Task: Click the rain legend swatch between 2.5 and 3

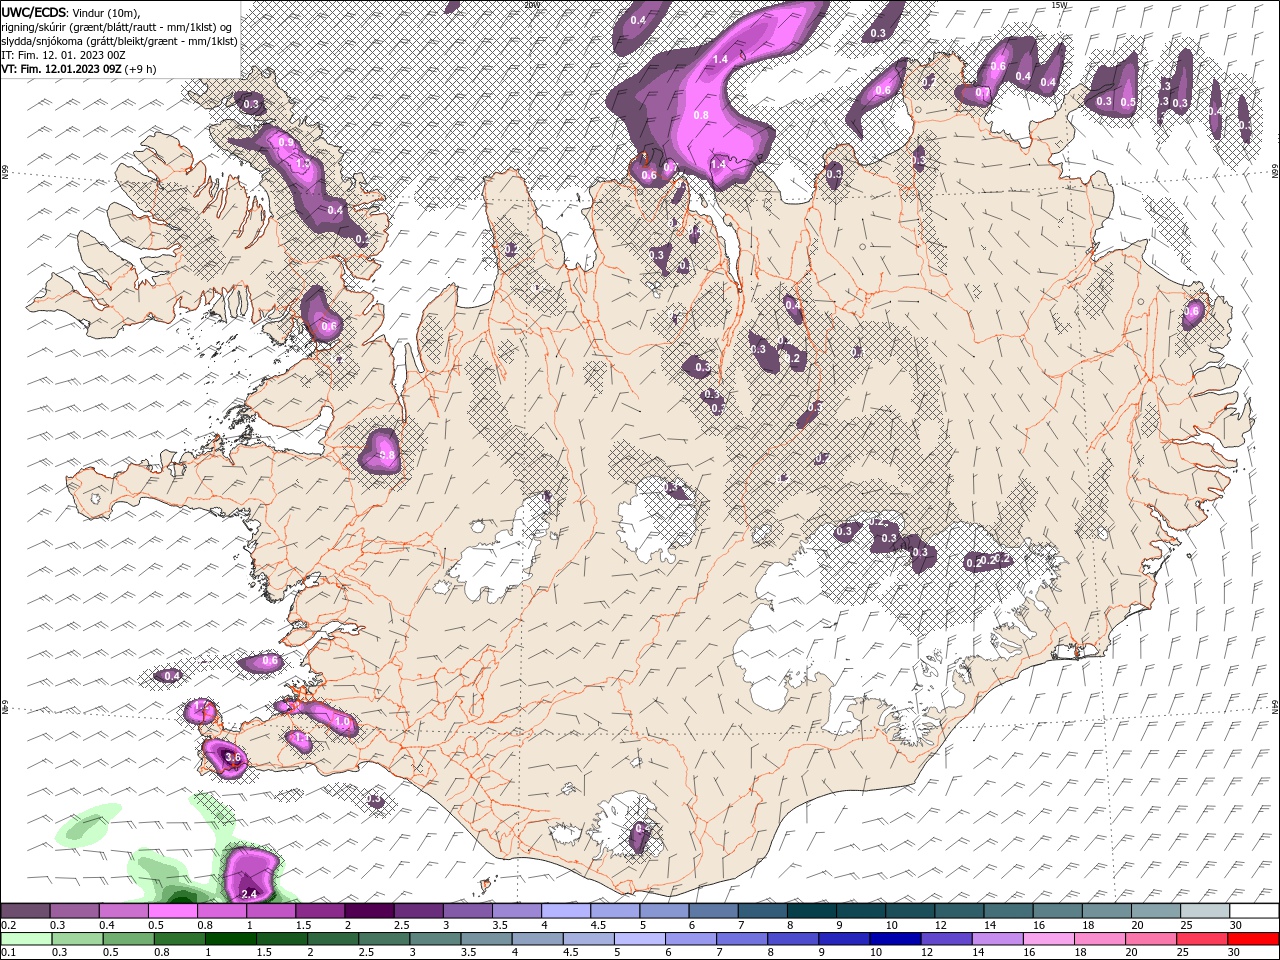Action: [384, 939]
